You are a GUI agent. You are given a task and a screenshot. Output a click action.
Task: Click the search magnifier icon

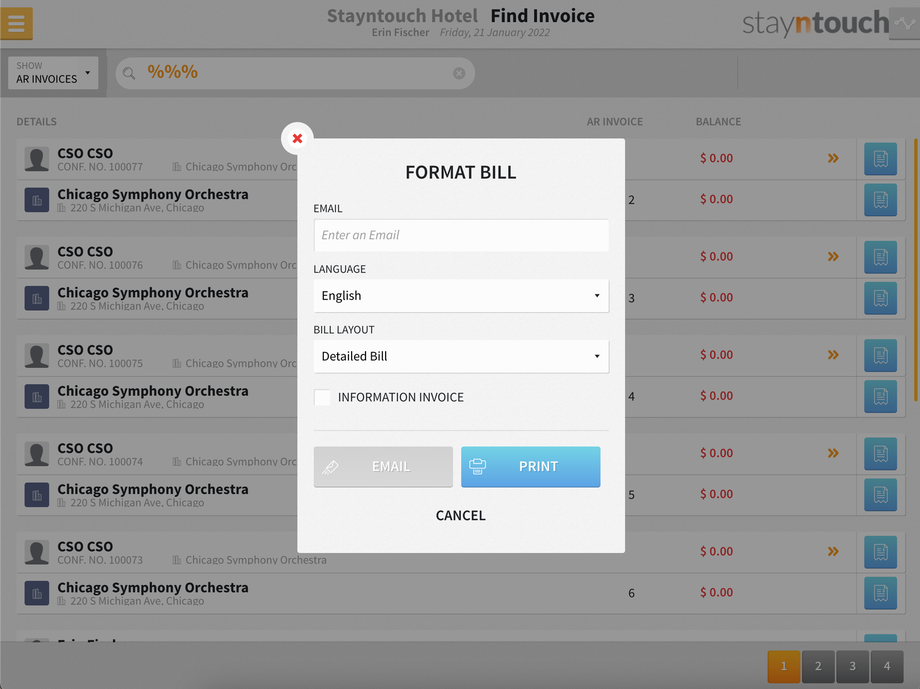(129, 73)
